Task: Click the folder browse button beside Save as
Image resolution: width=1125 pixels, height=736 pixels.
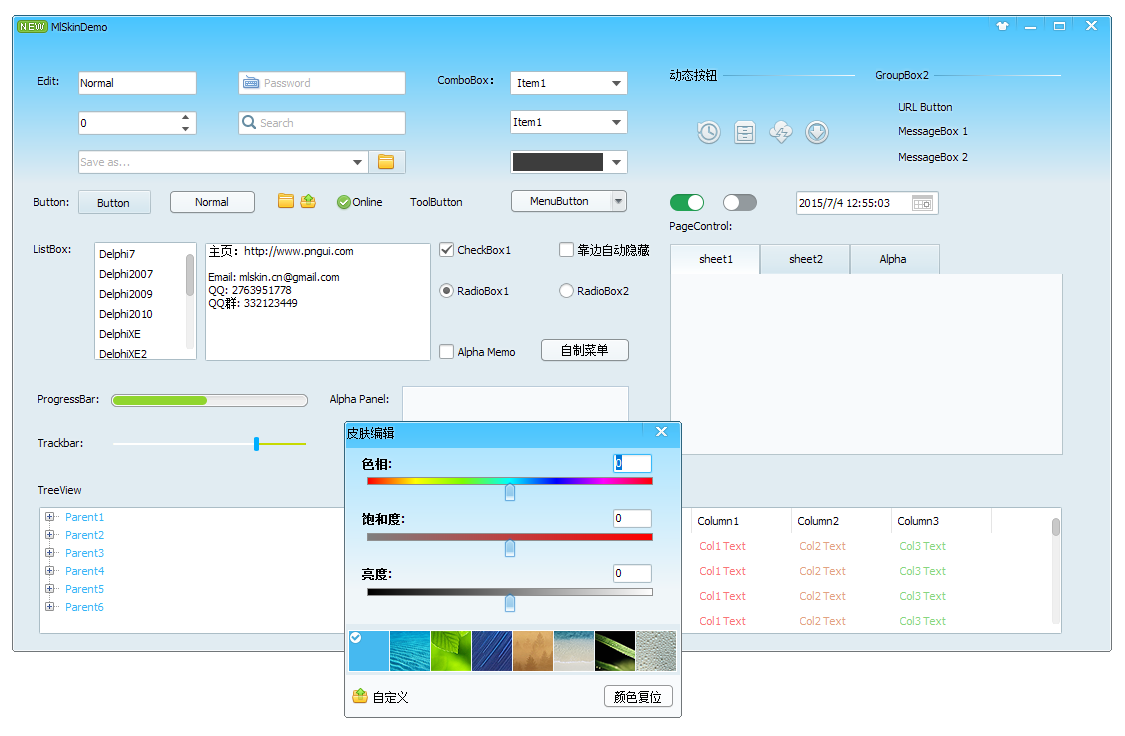Action: pyautogui.click(x=386, y=162)
